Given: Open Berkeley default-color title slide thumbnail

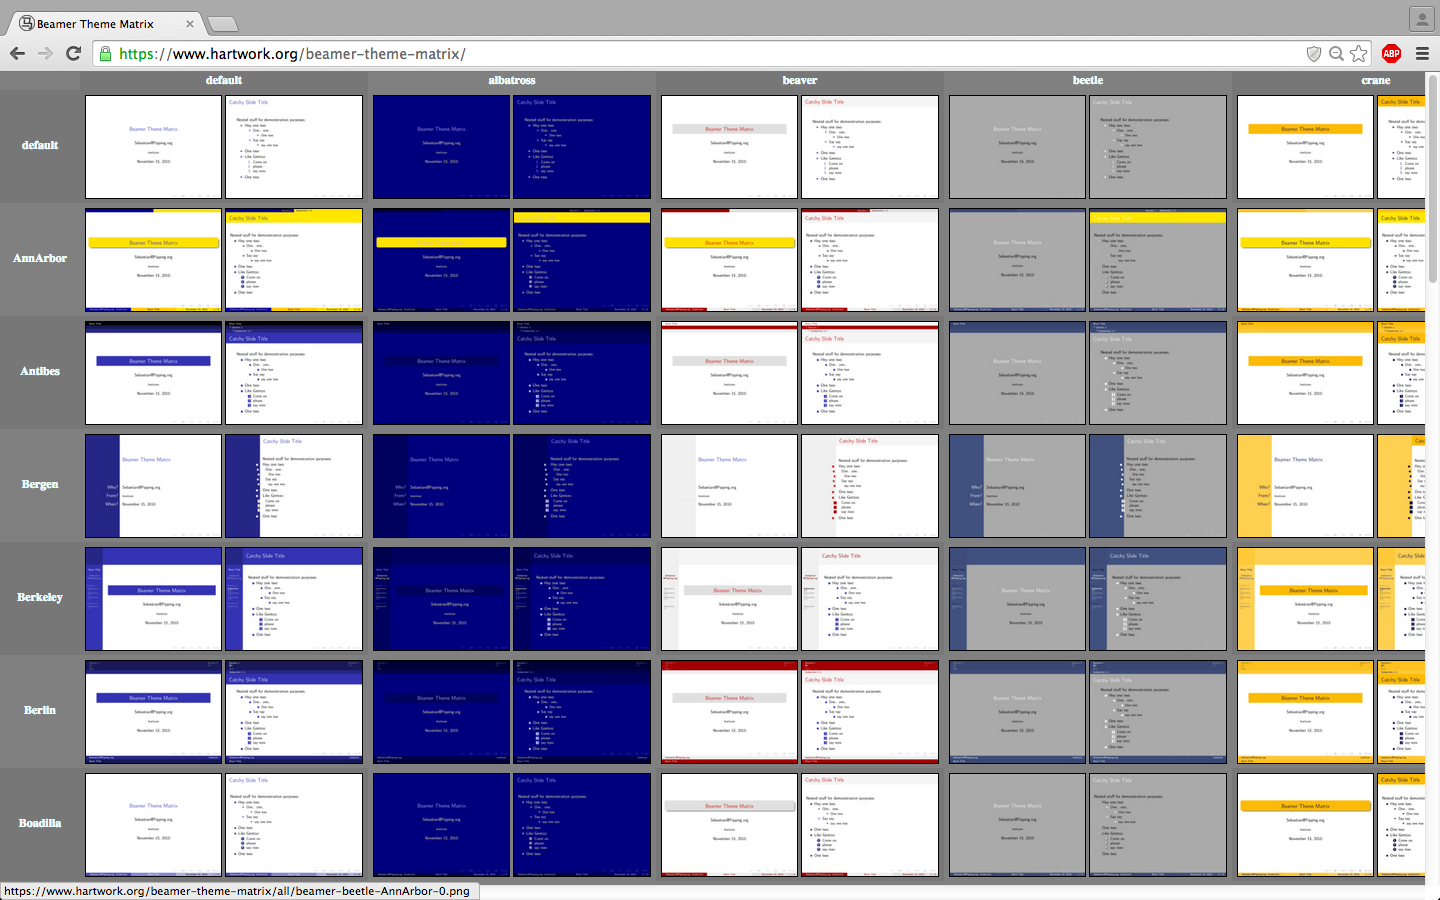Looking at the screenshot, I should (153, 599).
